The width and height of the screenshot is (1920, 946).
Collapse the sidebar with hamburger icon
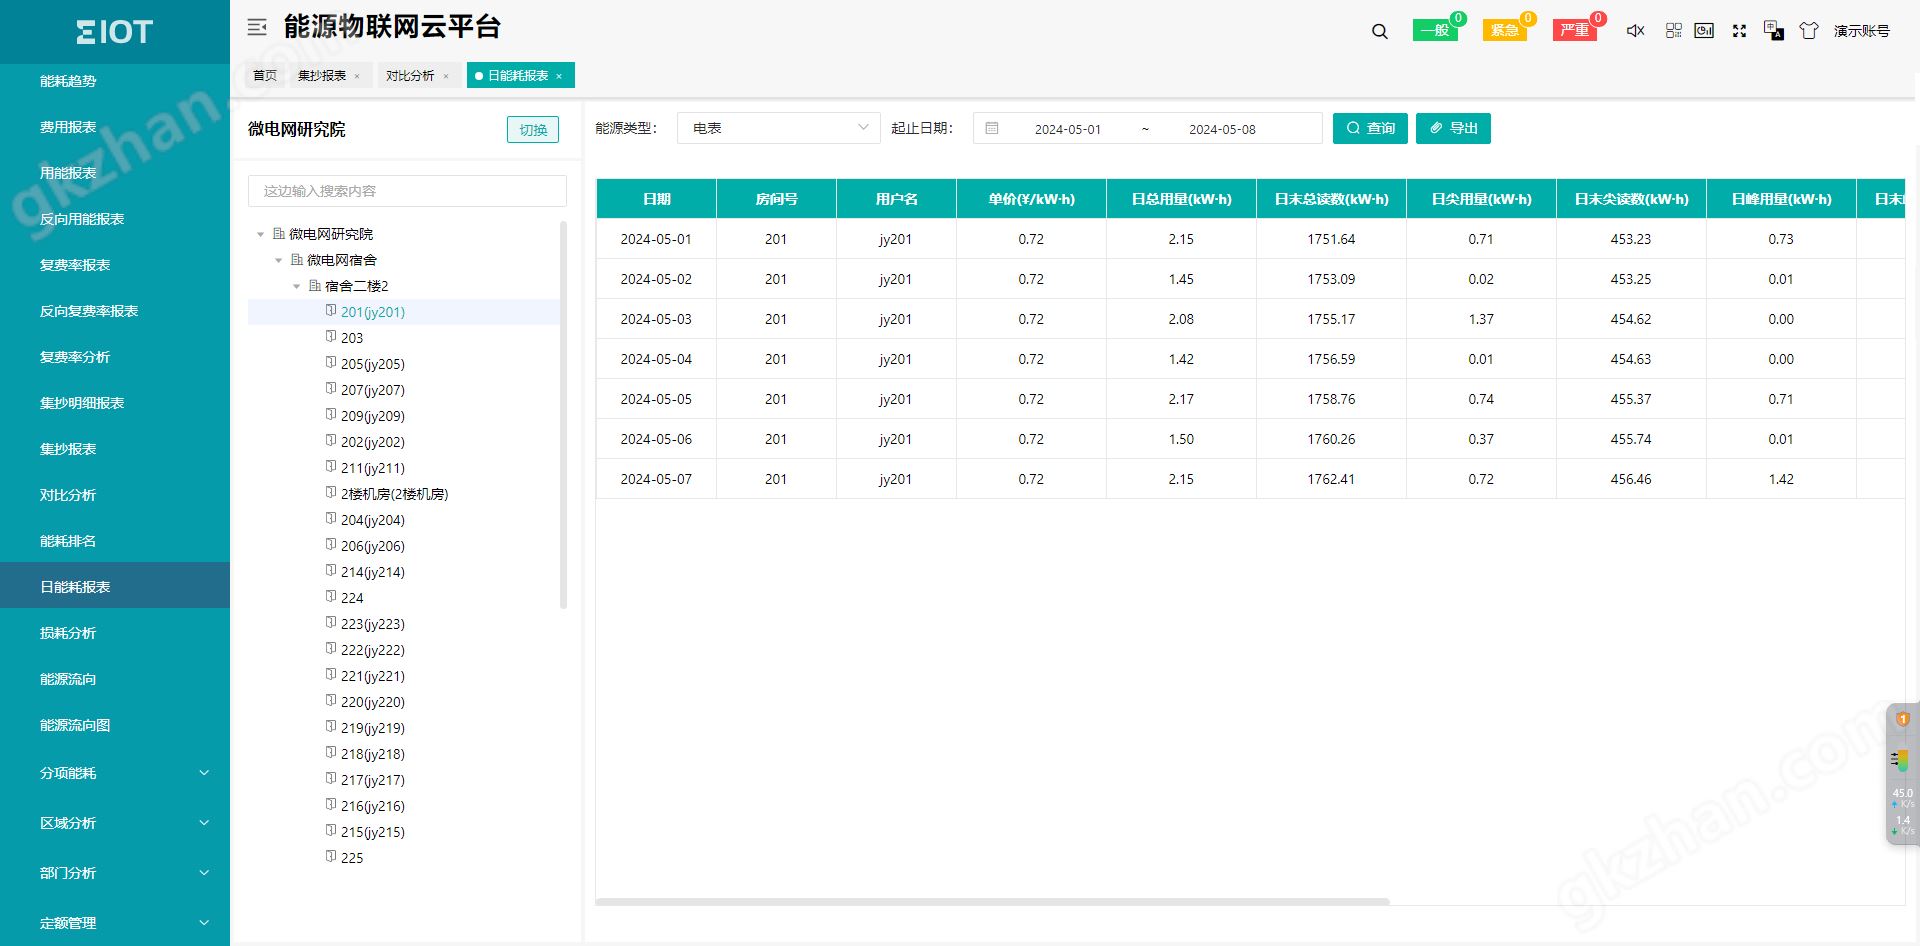(257, 28)
